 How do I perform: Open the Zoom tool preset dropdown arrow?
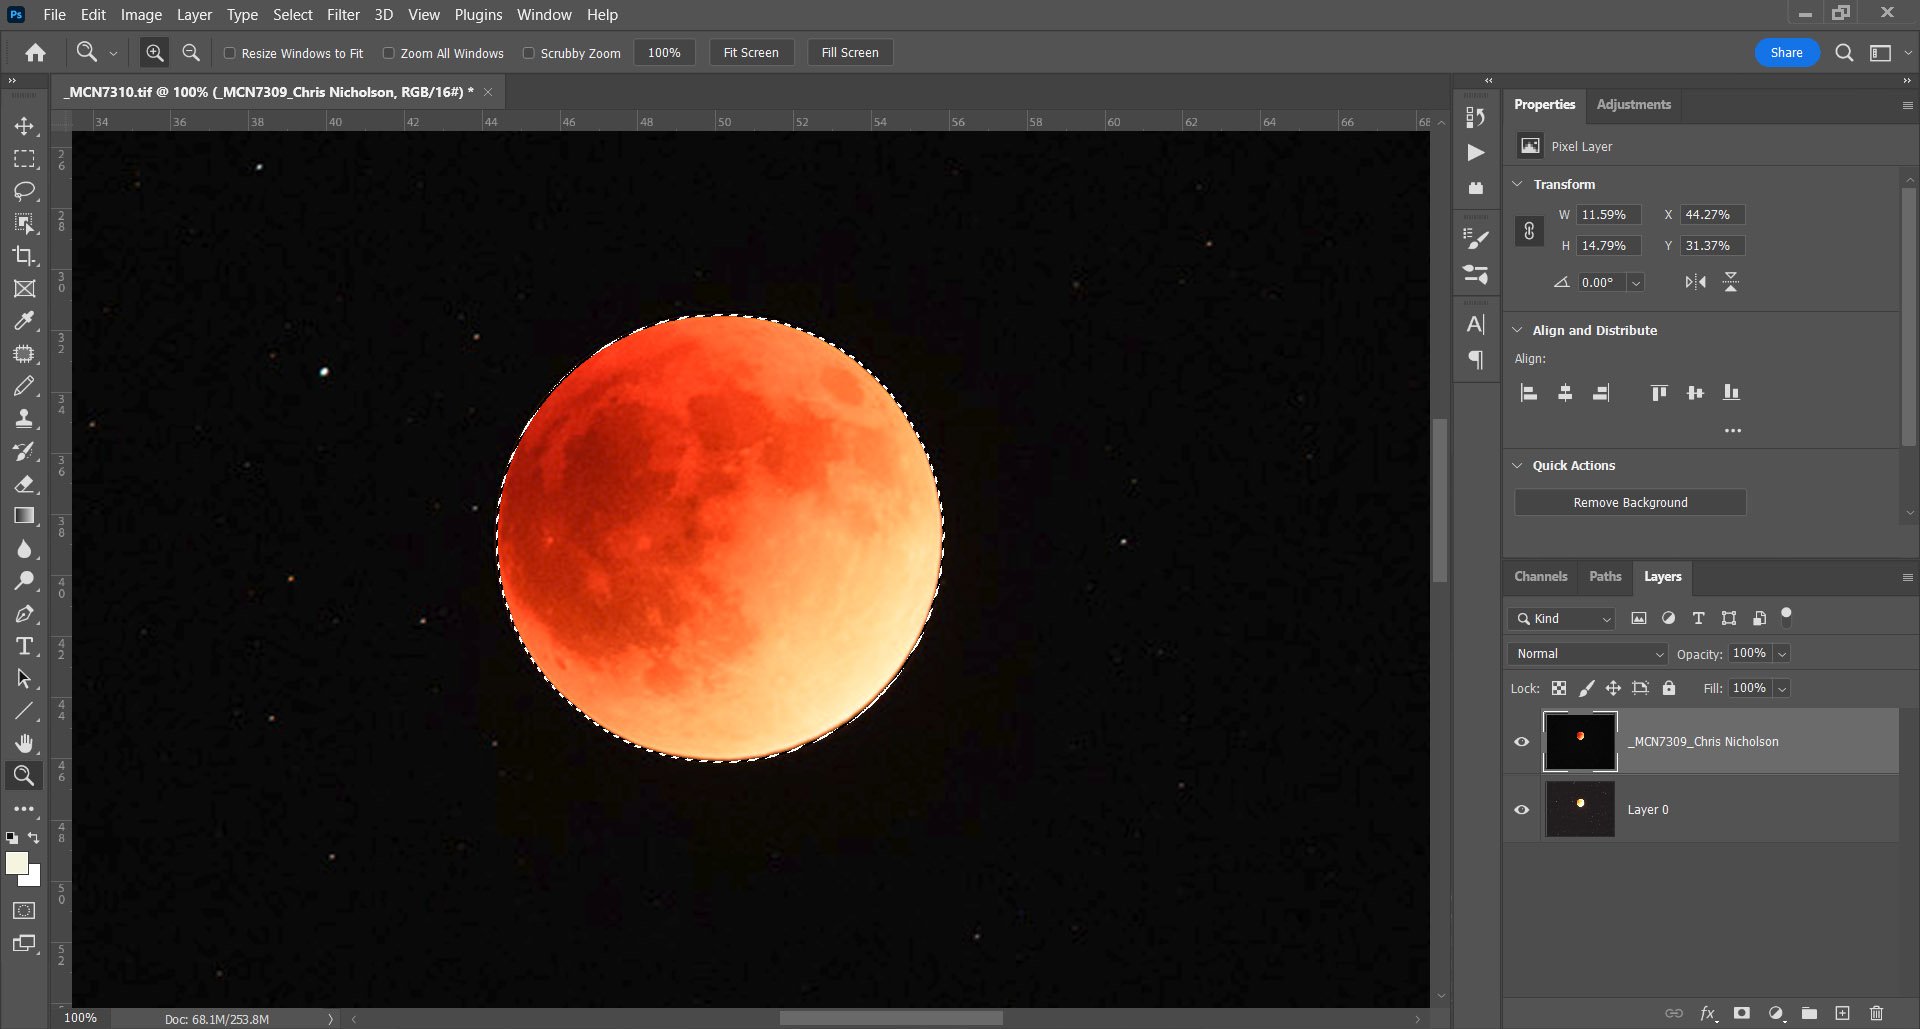click(x=113, y=54)
